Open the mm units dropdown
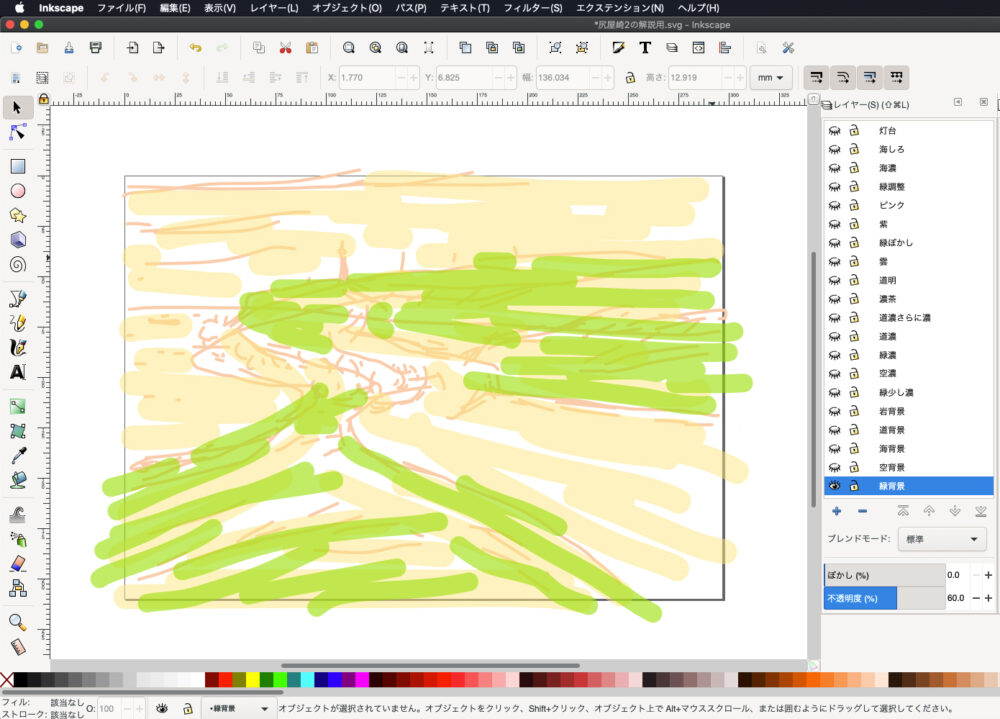The height and width of the screenshot is (719, 1000). [770, 77]
